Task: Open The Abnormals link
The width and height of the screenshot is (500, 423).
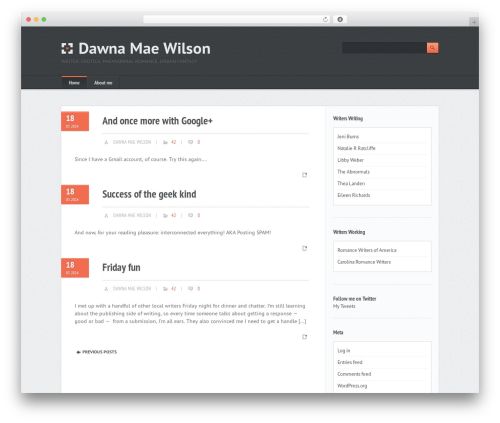Action: click(x=353, y=172)
